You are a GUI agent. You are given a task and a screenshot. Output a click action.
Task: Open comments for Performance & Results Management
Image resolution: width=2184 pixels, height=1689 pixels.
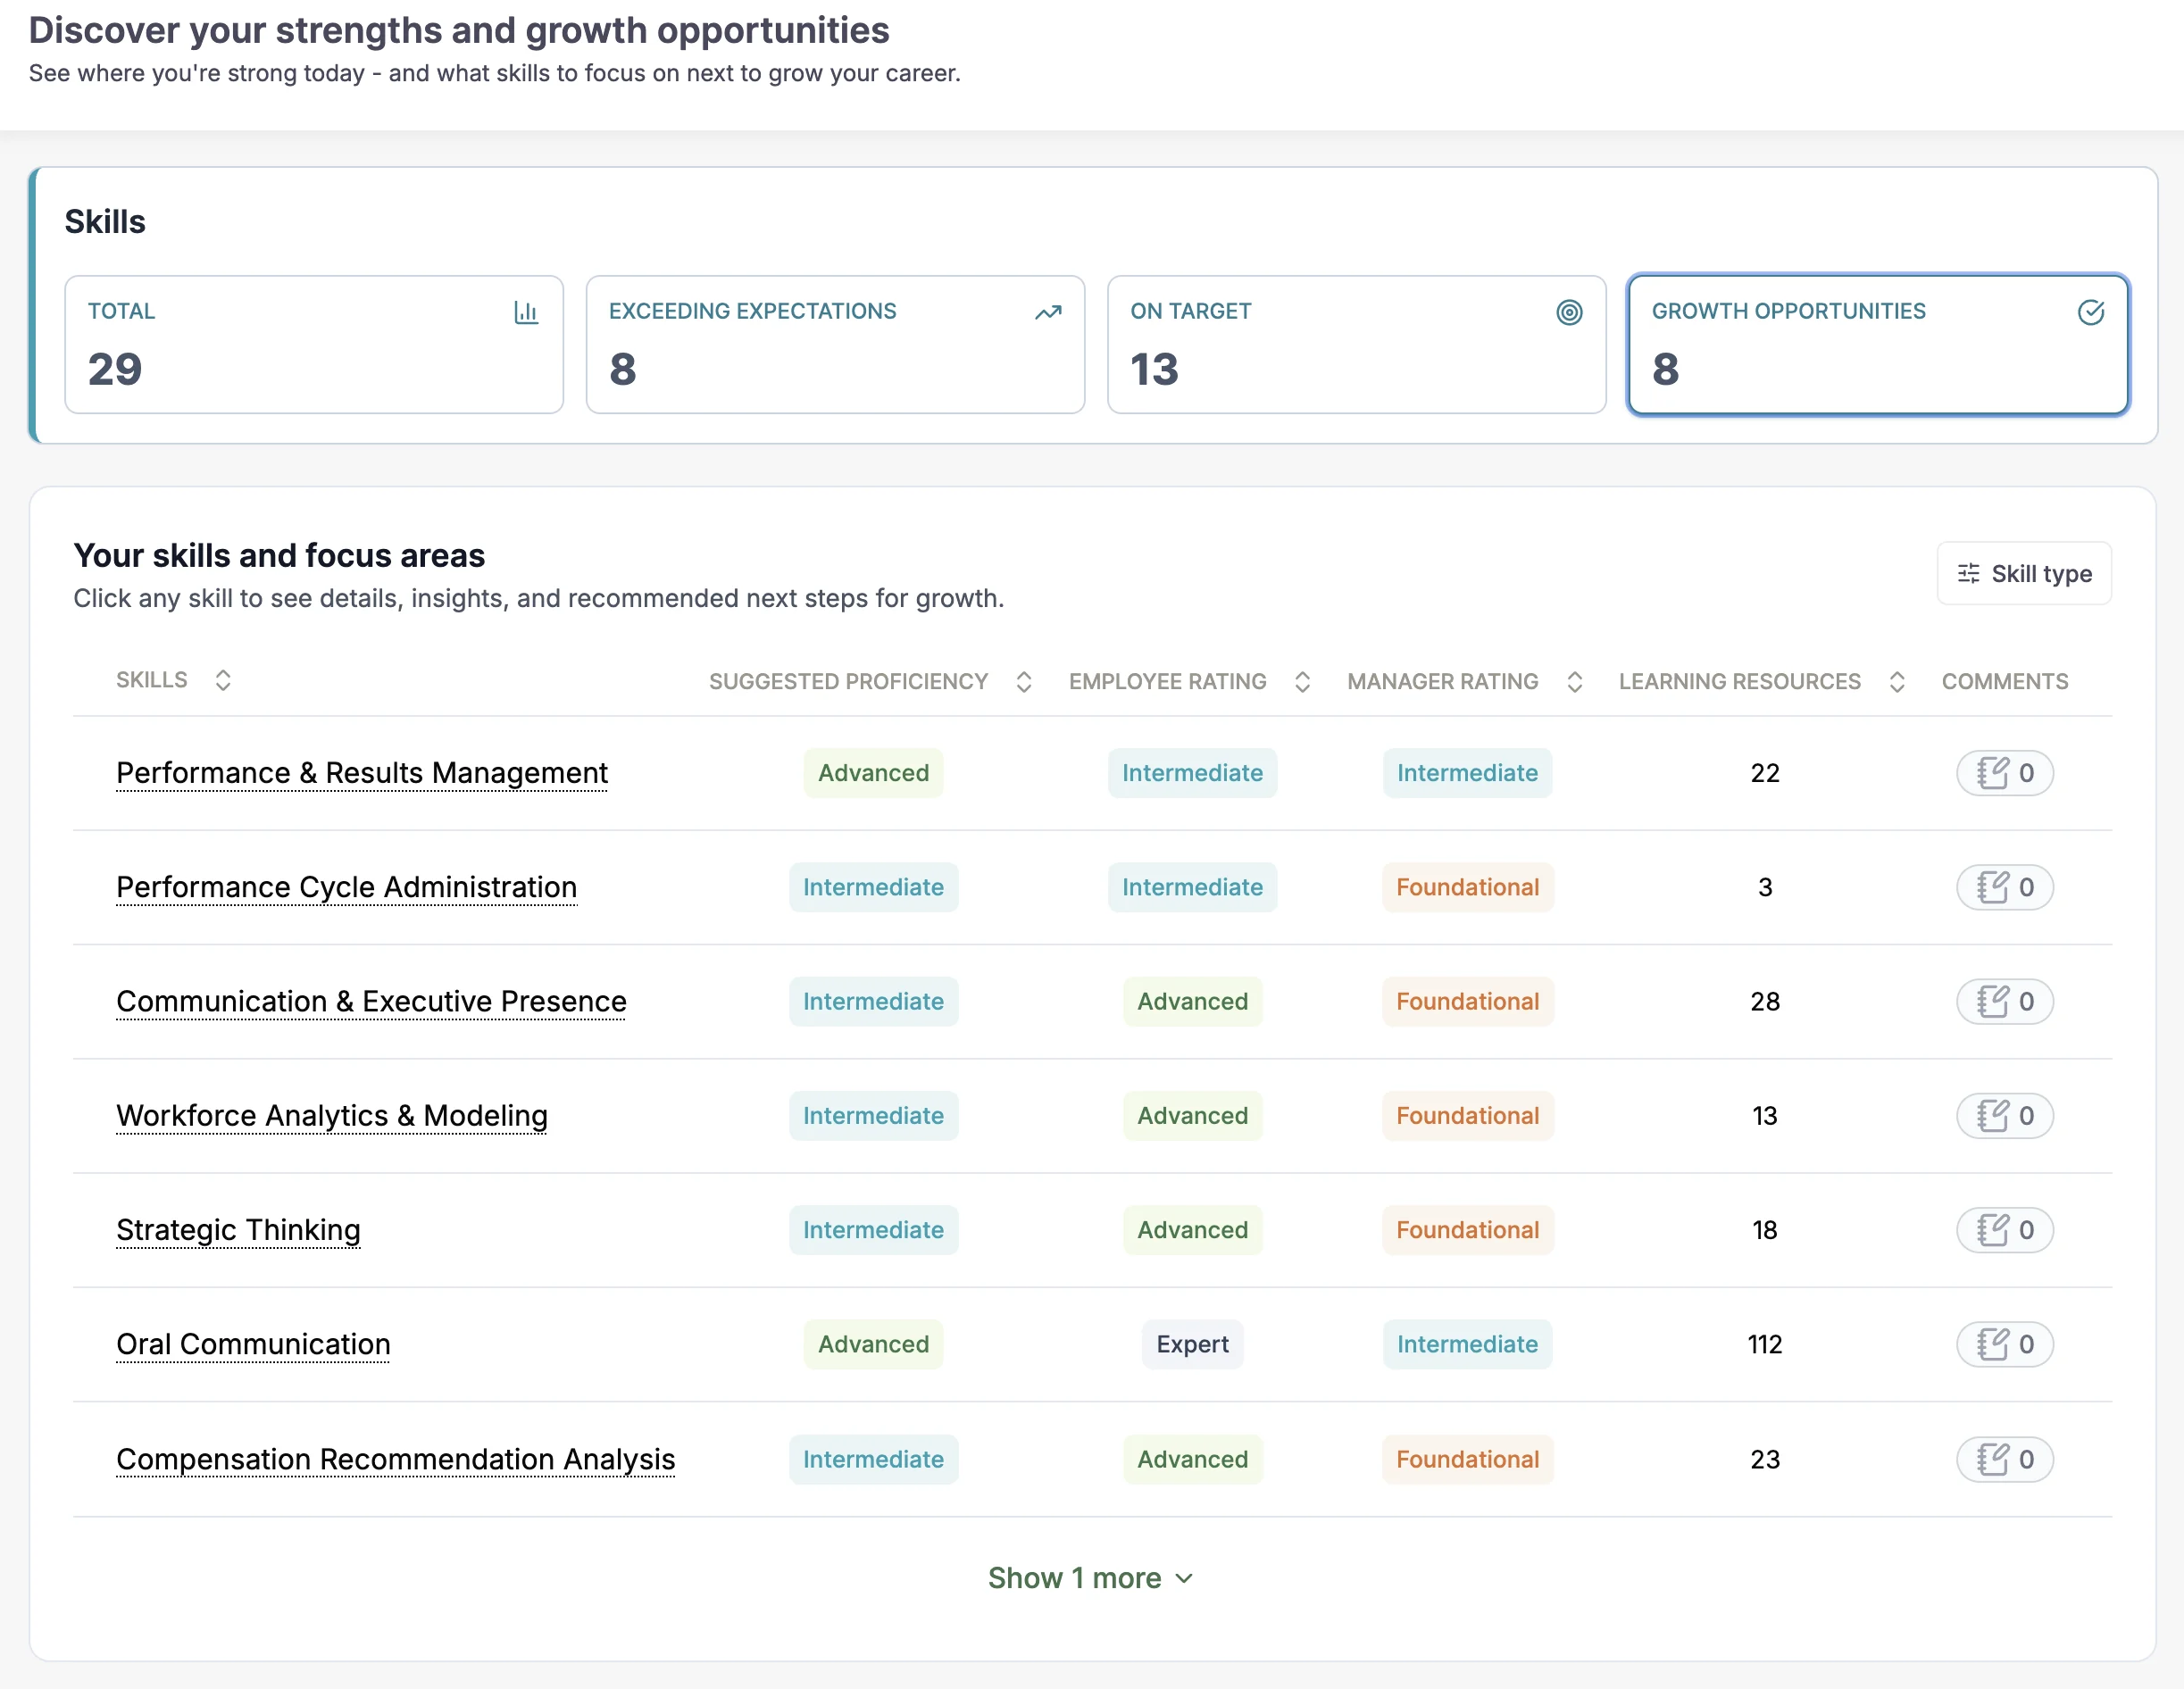[x=2005, y=773]
